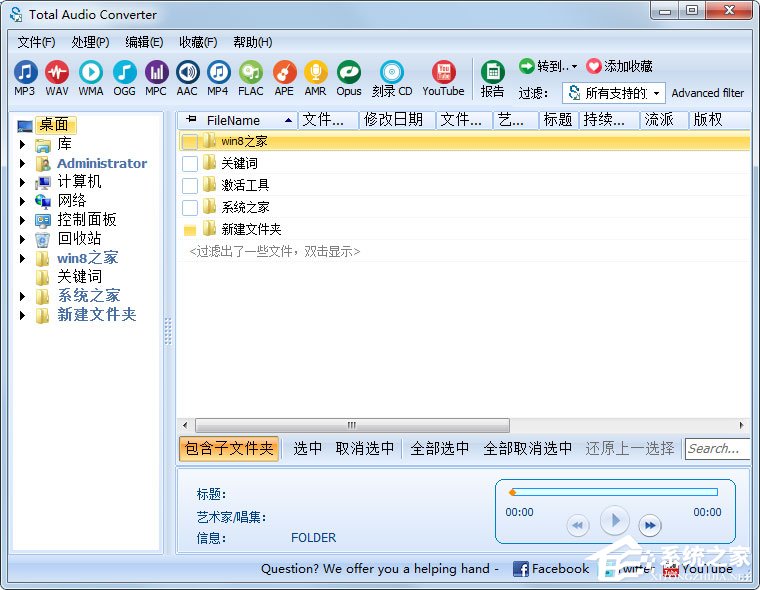Check the 激活工具 folder checkbox
Screen dimensions: 760x590
pyautogui.click(x=190, y=185)
